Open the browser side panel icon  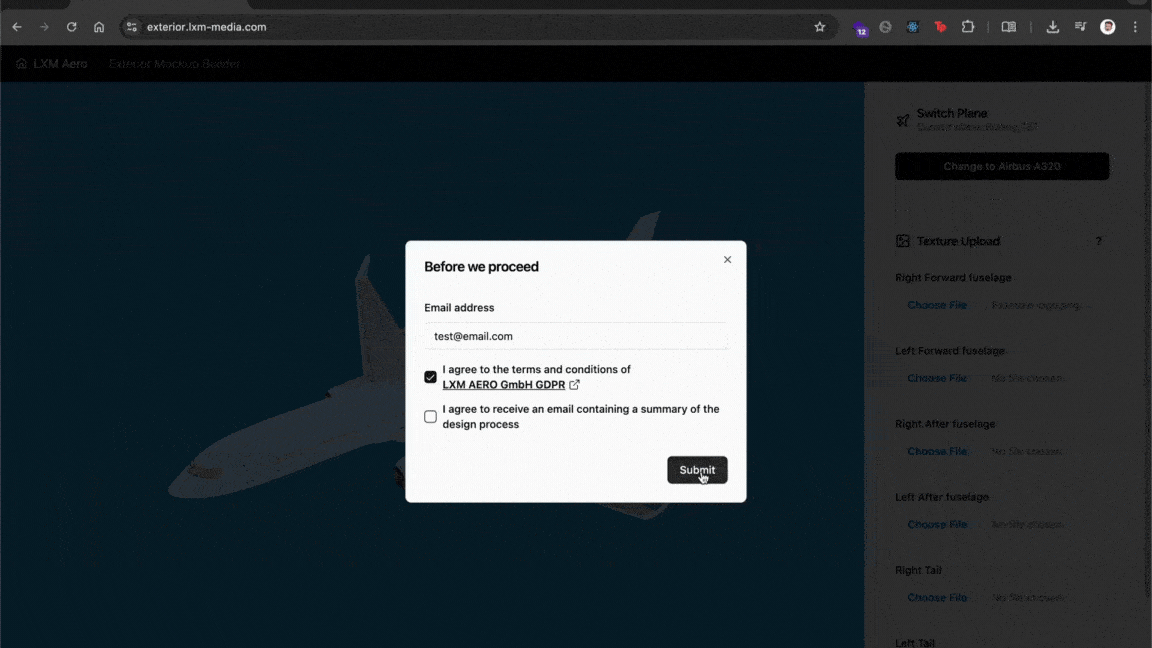1009,27
